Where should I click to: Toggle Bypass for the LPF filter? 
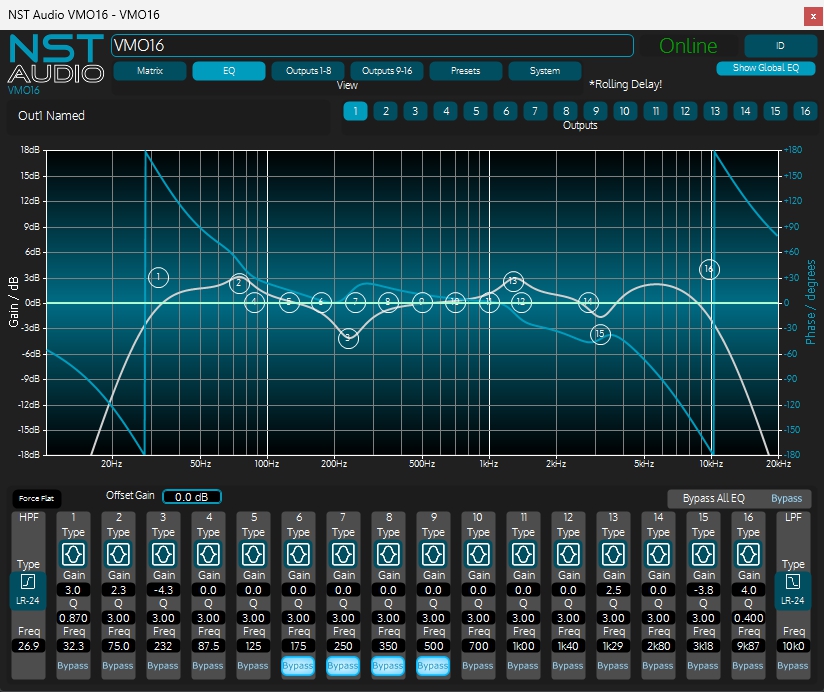[x=792, y=666]
